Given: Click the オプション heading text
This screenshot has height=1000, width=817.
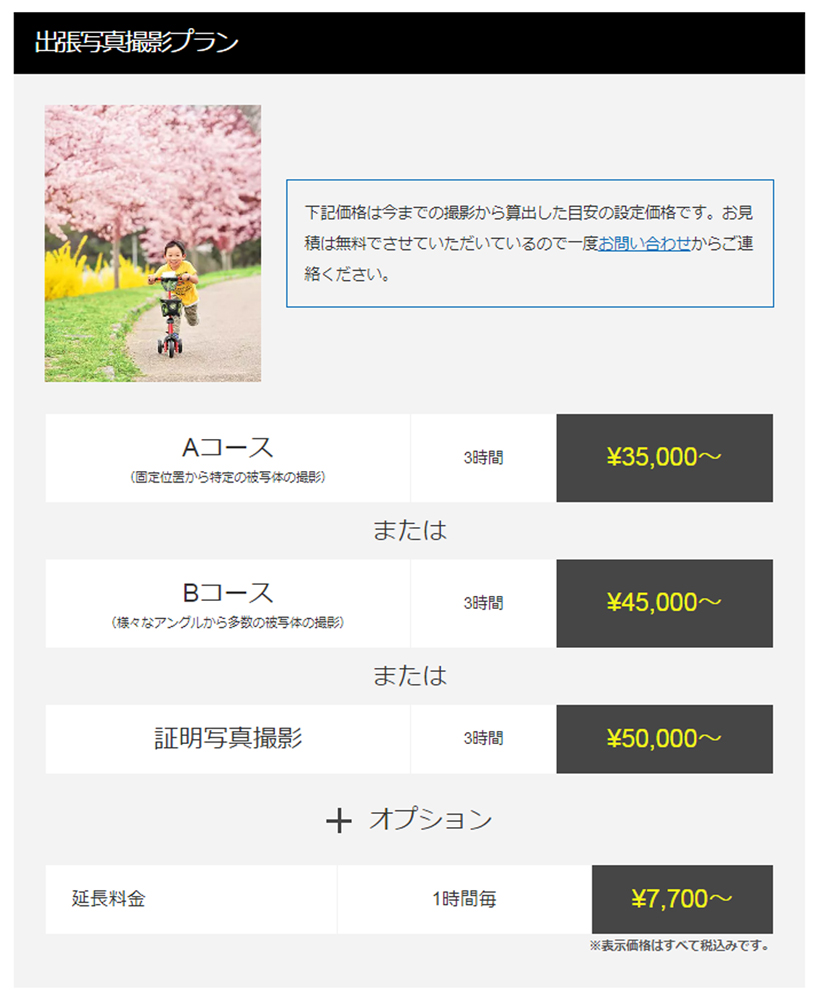Looking at the screenshot, I should 430,820.
